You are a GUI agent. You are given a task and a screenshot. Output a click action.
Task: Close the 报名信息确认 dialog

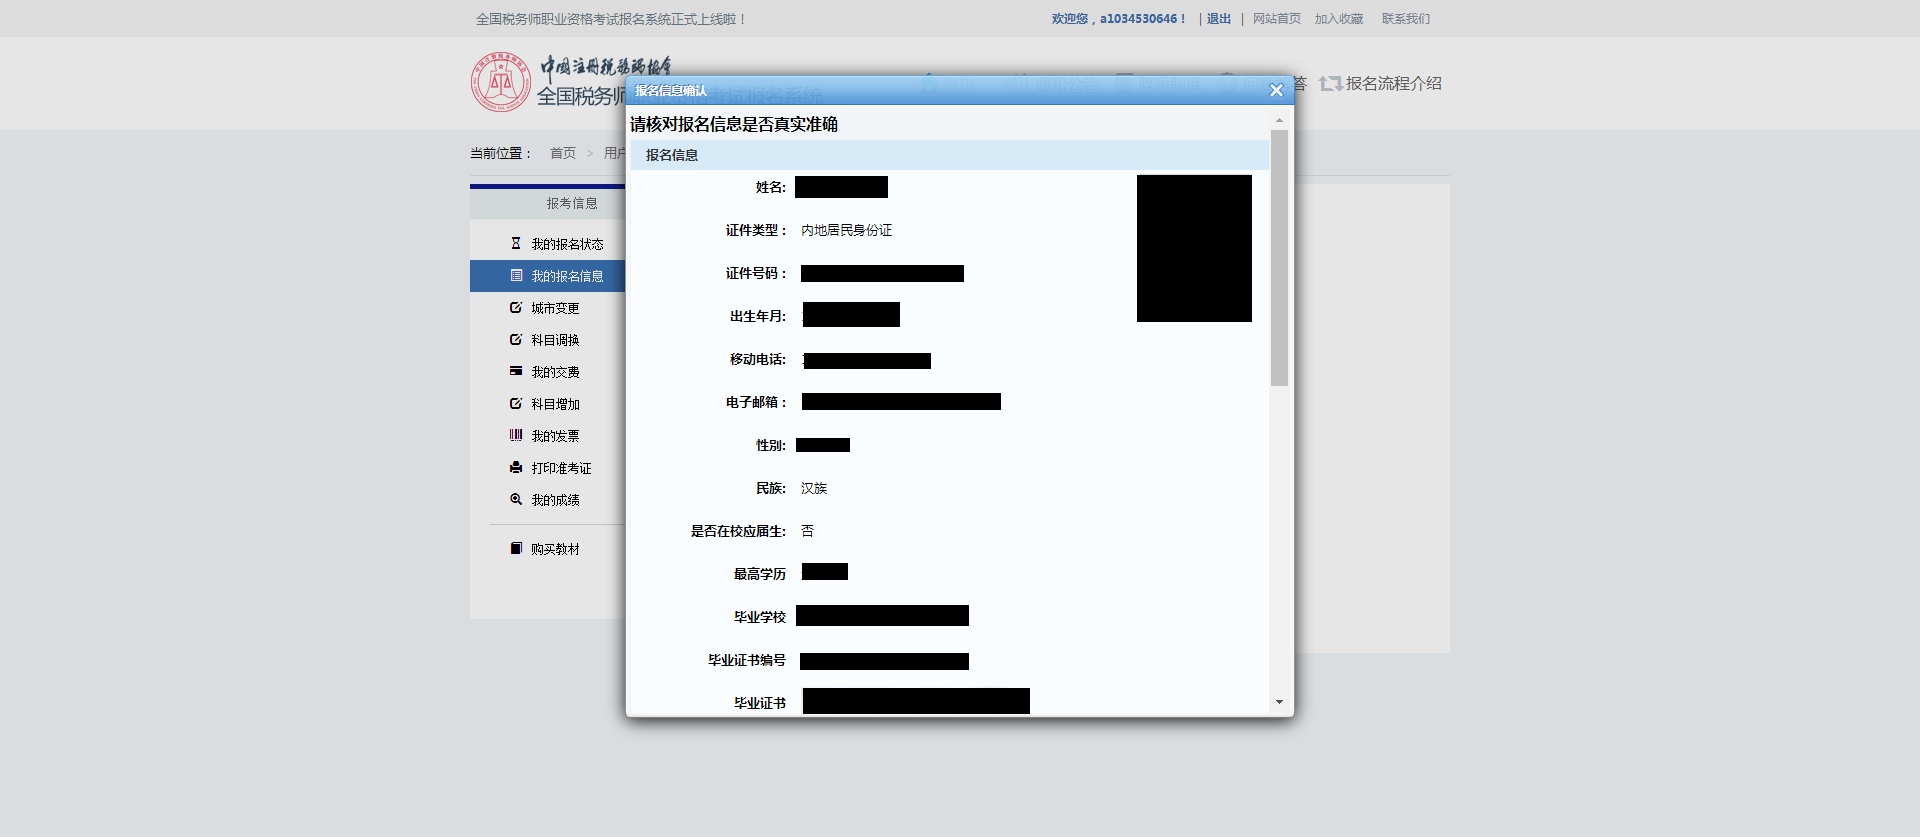point(1276,91)
